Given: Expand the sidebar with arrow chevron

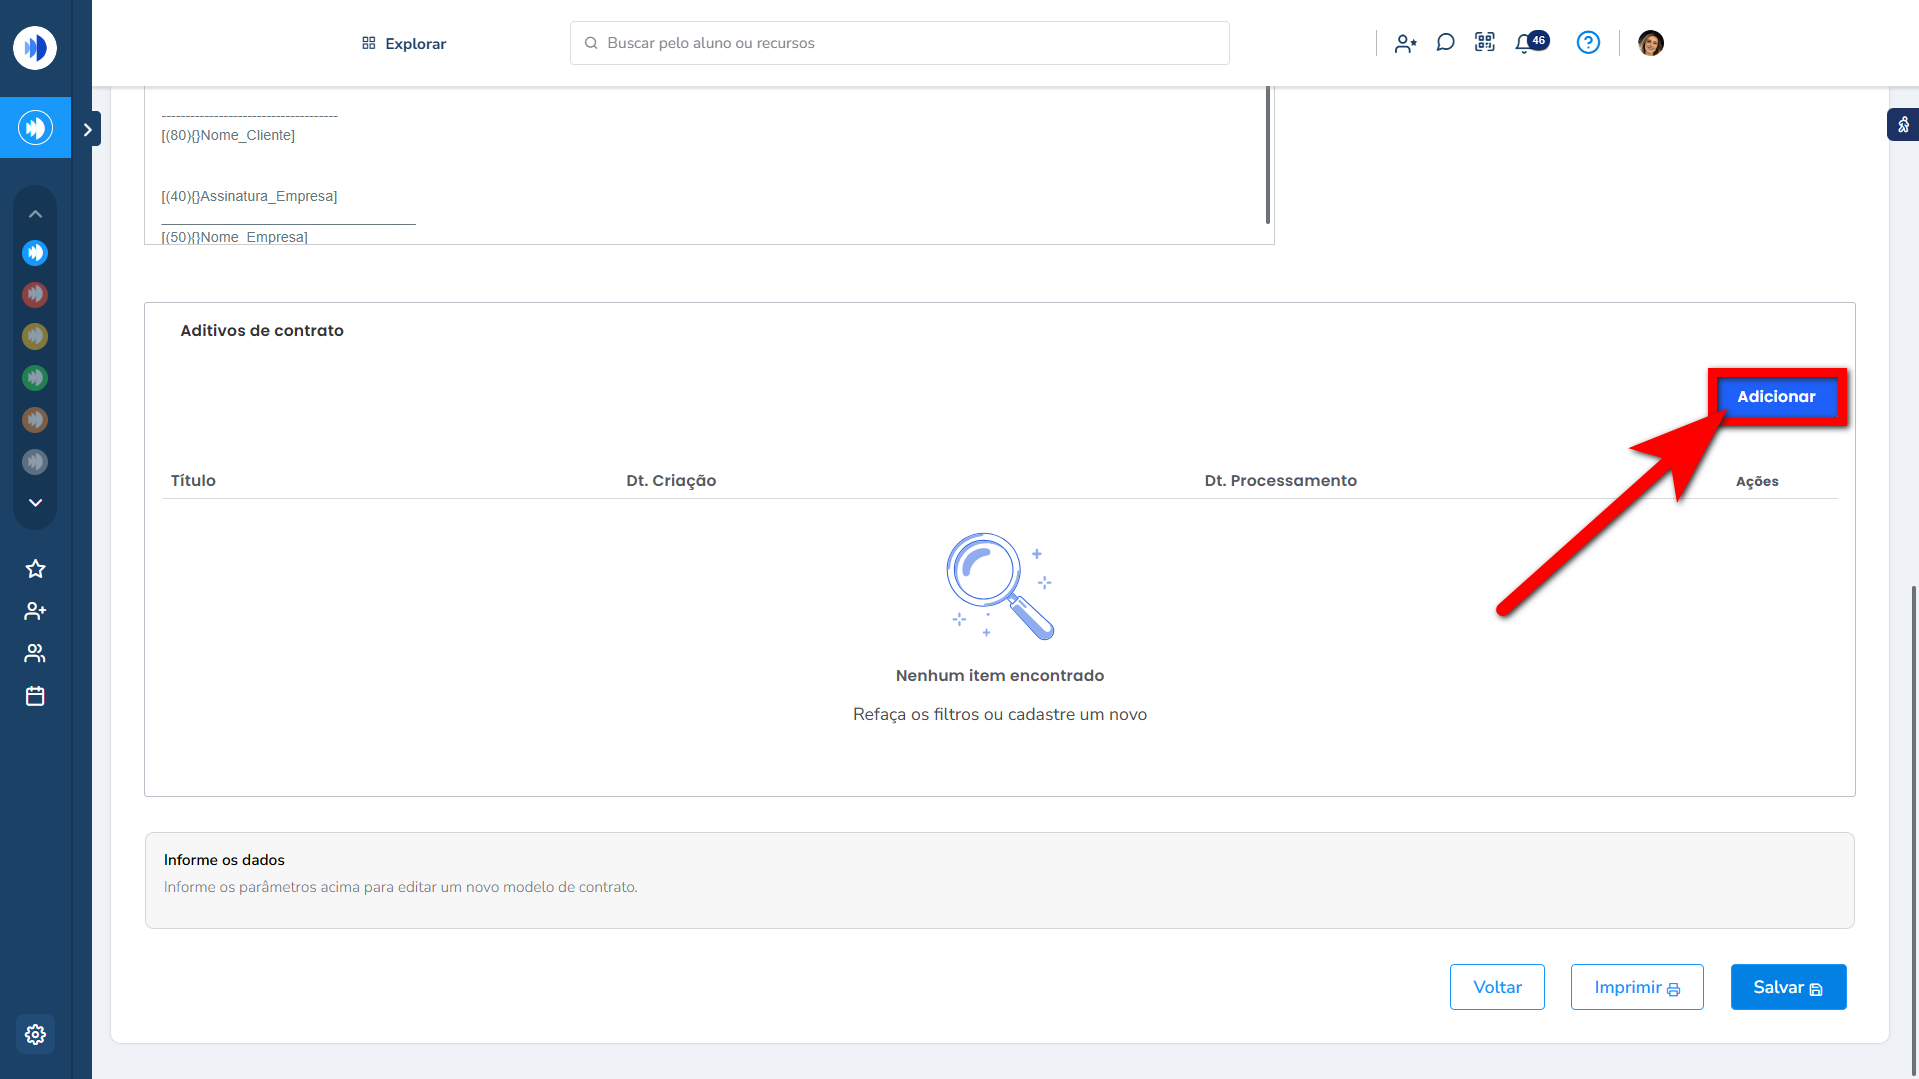Looking at the screenshot, I should click(88, 129).
